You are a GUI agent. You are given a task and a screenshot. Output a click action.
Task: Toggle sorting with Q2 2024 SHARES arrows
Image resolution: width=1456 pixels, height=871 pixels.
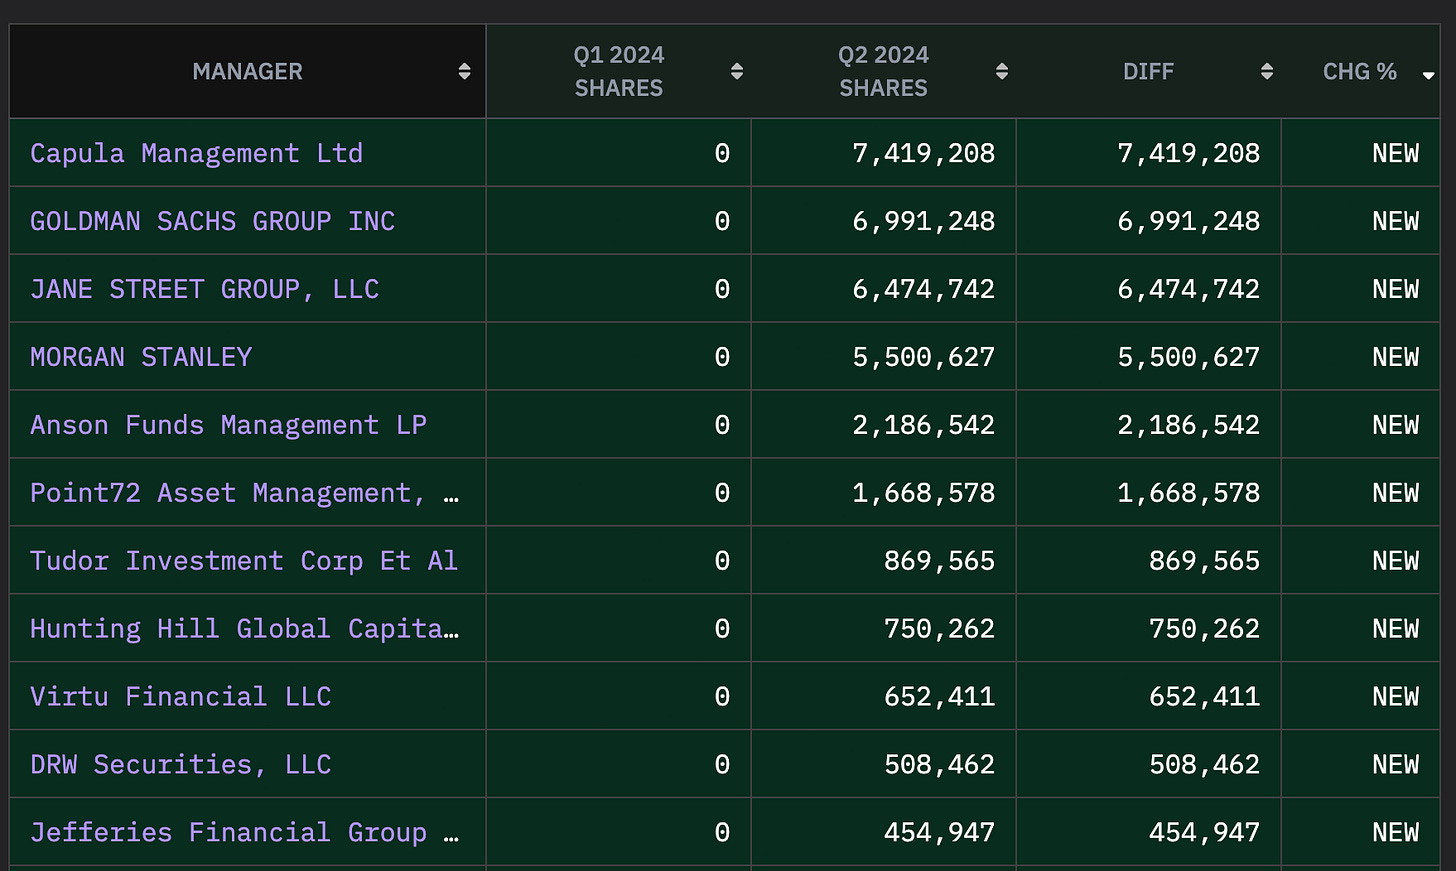coord(1002,71)
